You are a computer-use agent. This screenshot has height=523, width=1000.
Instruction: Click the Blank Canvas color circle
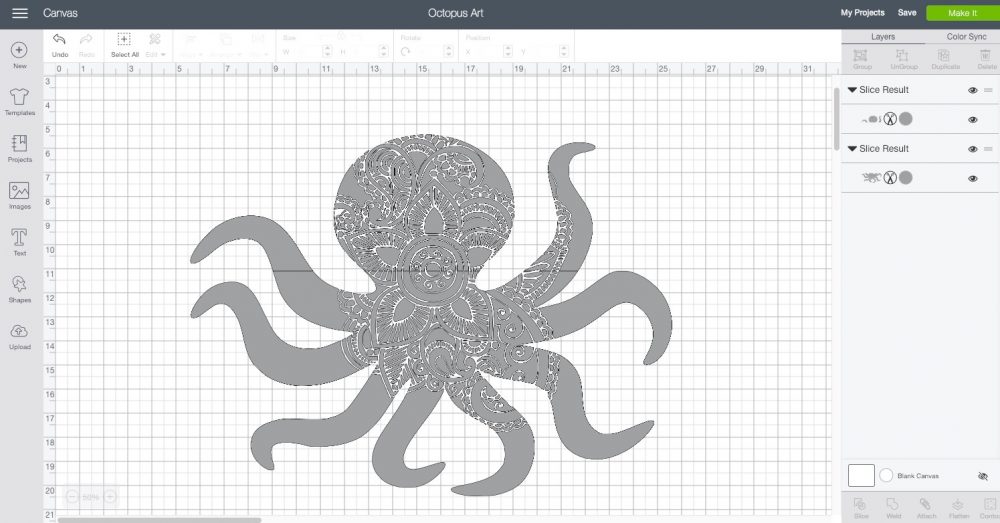pos(886,475)
